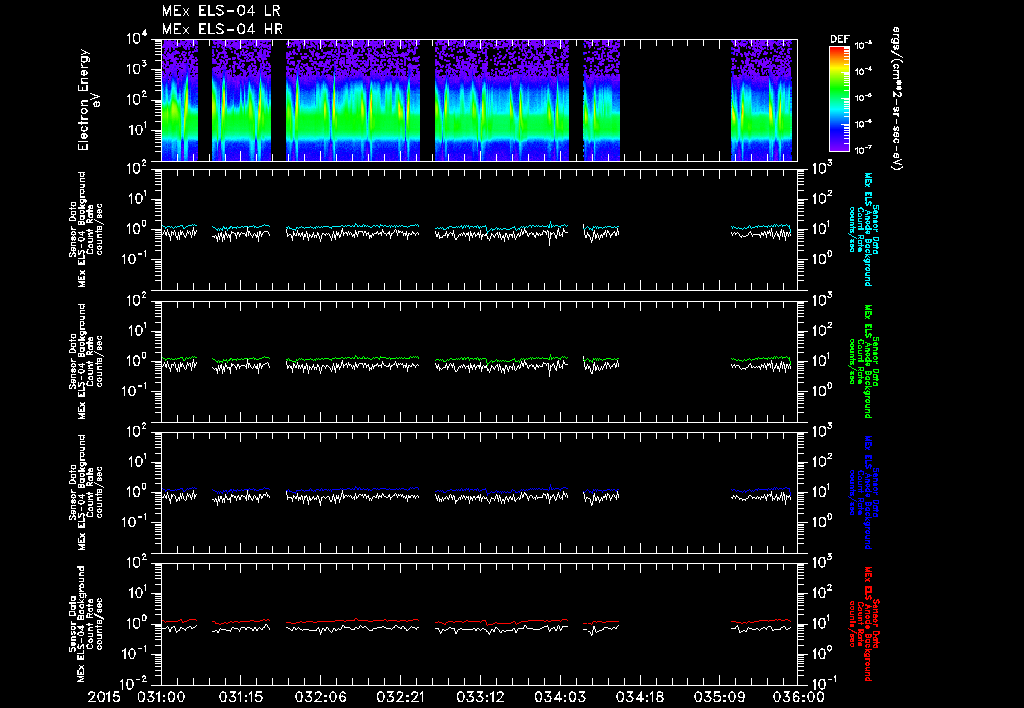Click the Electron Energy eV axis label
Screen dimensions: 1024x708
coord(88,100)
